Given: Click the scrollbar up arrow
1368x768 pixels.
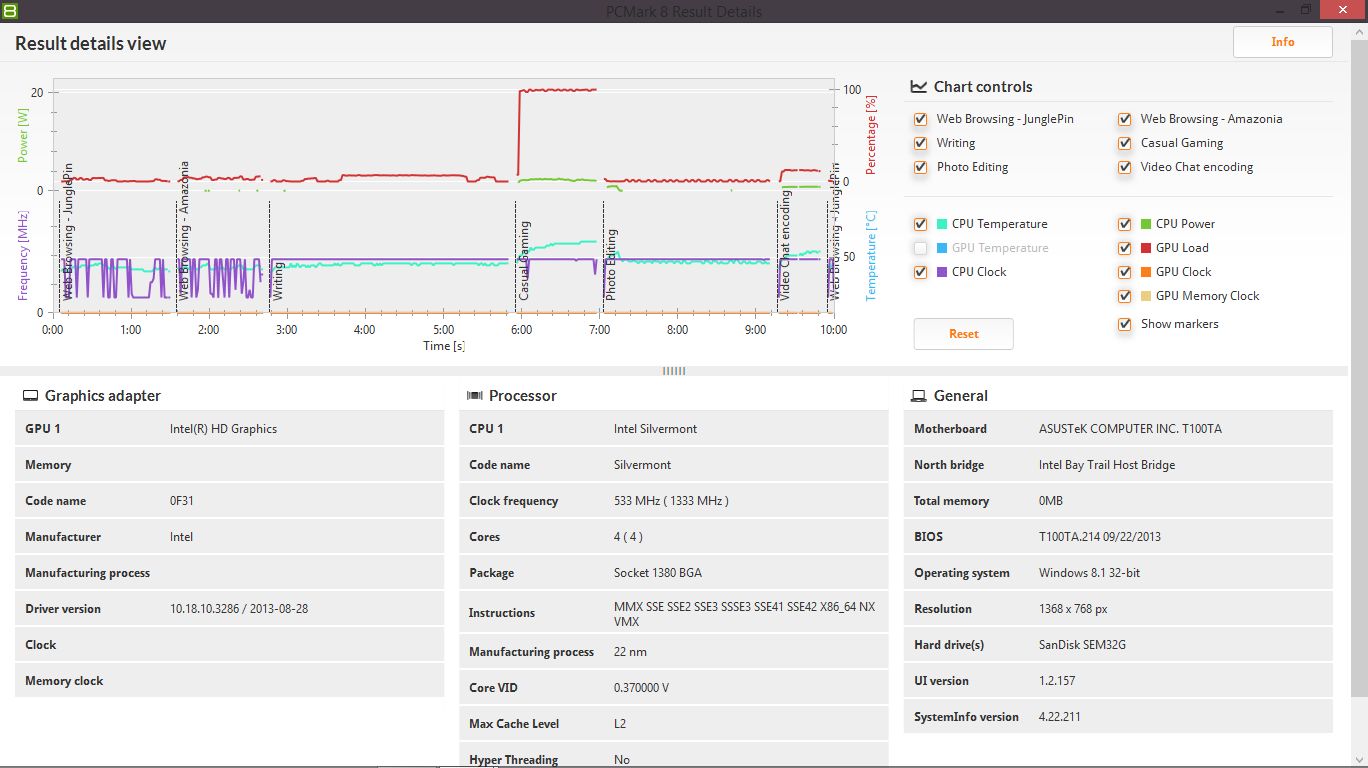Looking at the screenshot, I should click(1360, 31).
